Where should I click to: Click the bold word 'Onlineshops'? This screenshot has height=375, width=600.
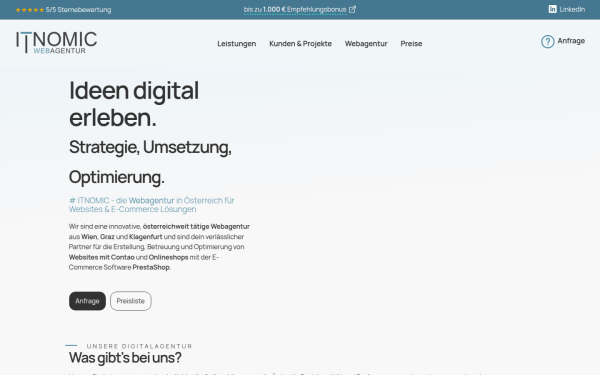(168, 258)
